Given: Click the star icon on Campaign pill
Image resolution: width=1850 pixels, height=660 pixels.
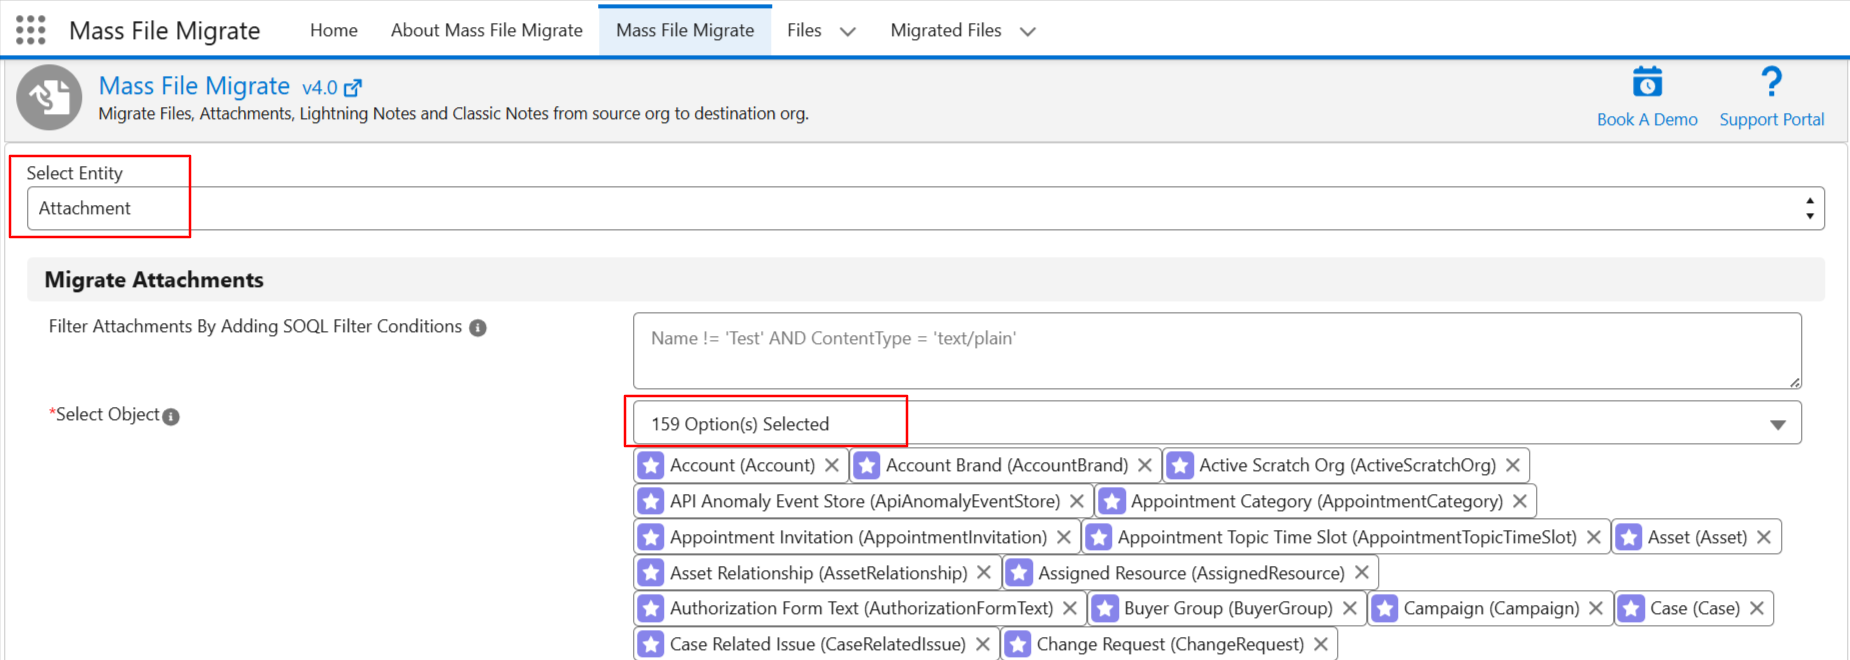Looking at the screenshot, I should [1385, 608].
